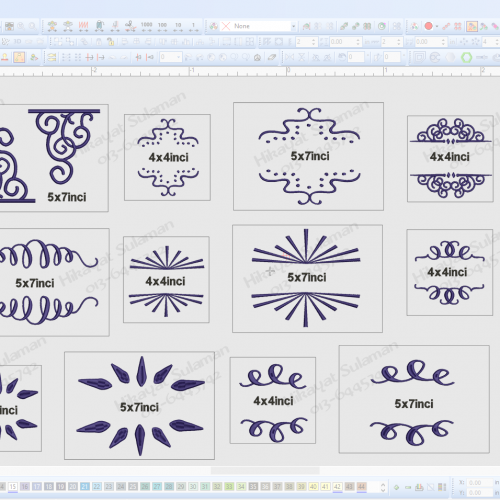Open the dropdown next to the None field
The image size is (500, 500).
click(x=293, y=26)
